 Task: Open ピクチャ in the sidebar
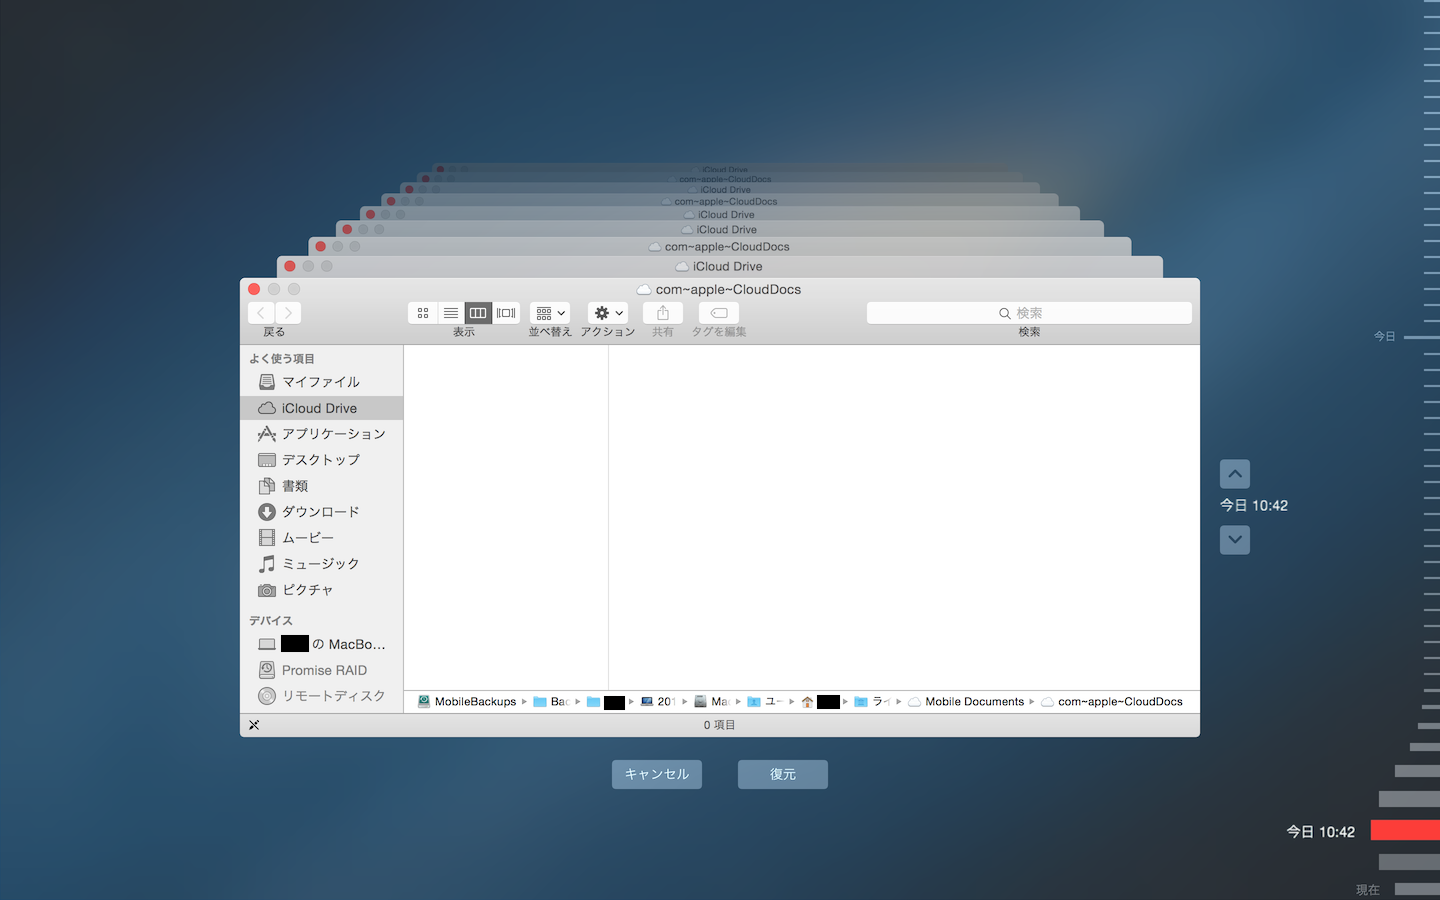(x=321, y=590)
